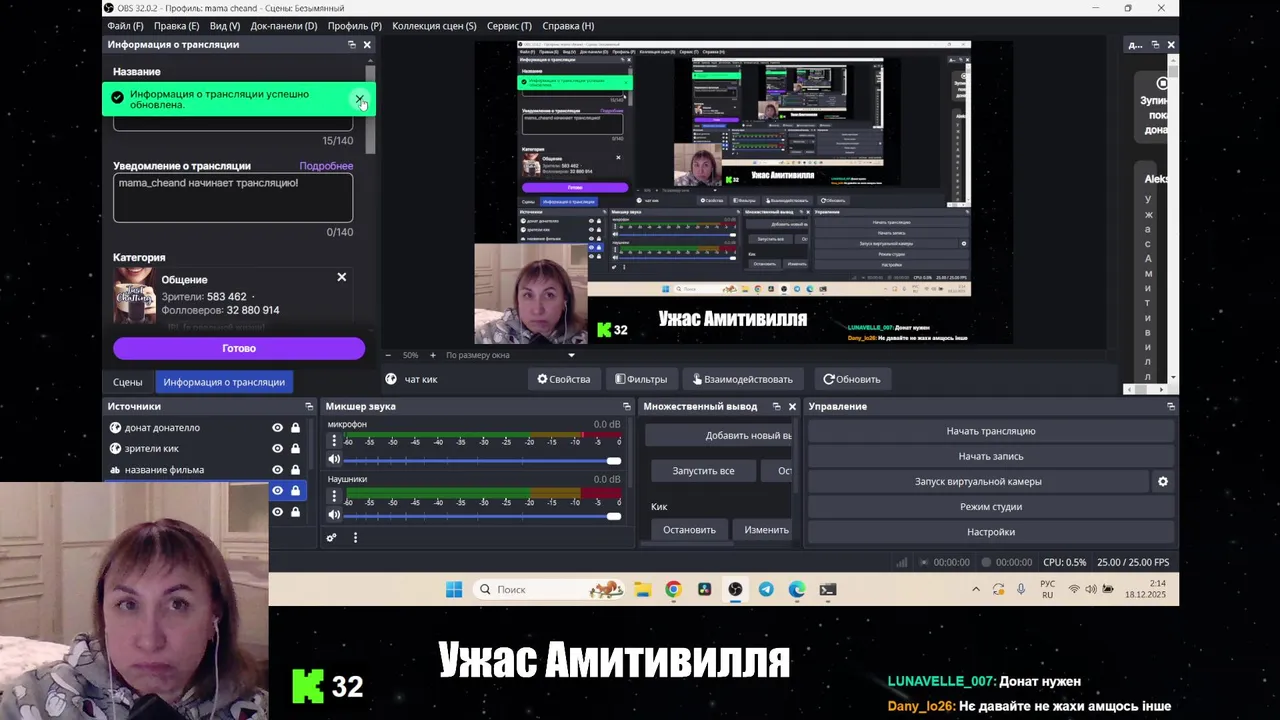Hide the название фильма source
The image size is (1280, 720).
(278, 470)
